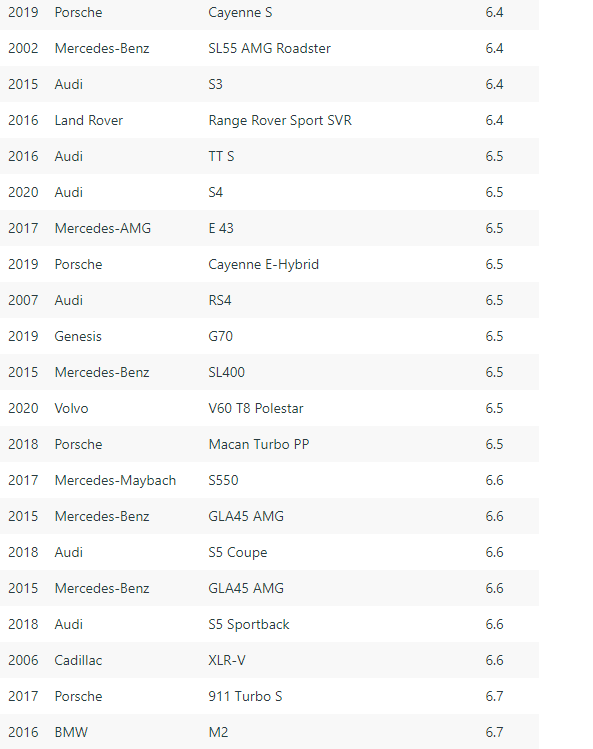Viewport: 593px width, 749px height.
Task: Select the G70 model entry
Action: coord(220,336)
